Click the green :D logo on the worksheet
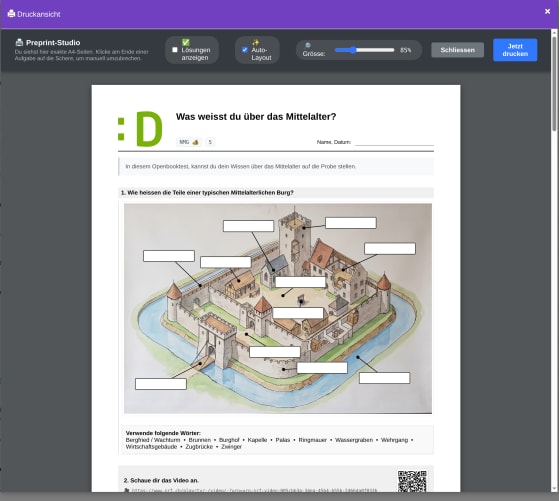The width and height of the screenshot is (559, 501). tap(140, 129)
